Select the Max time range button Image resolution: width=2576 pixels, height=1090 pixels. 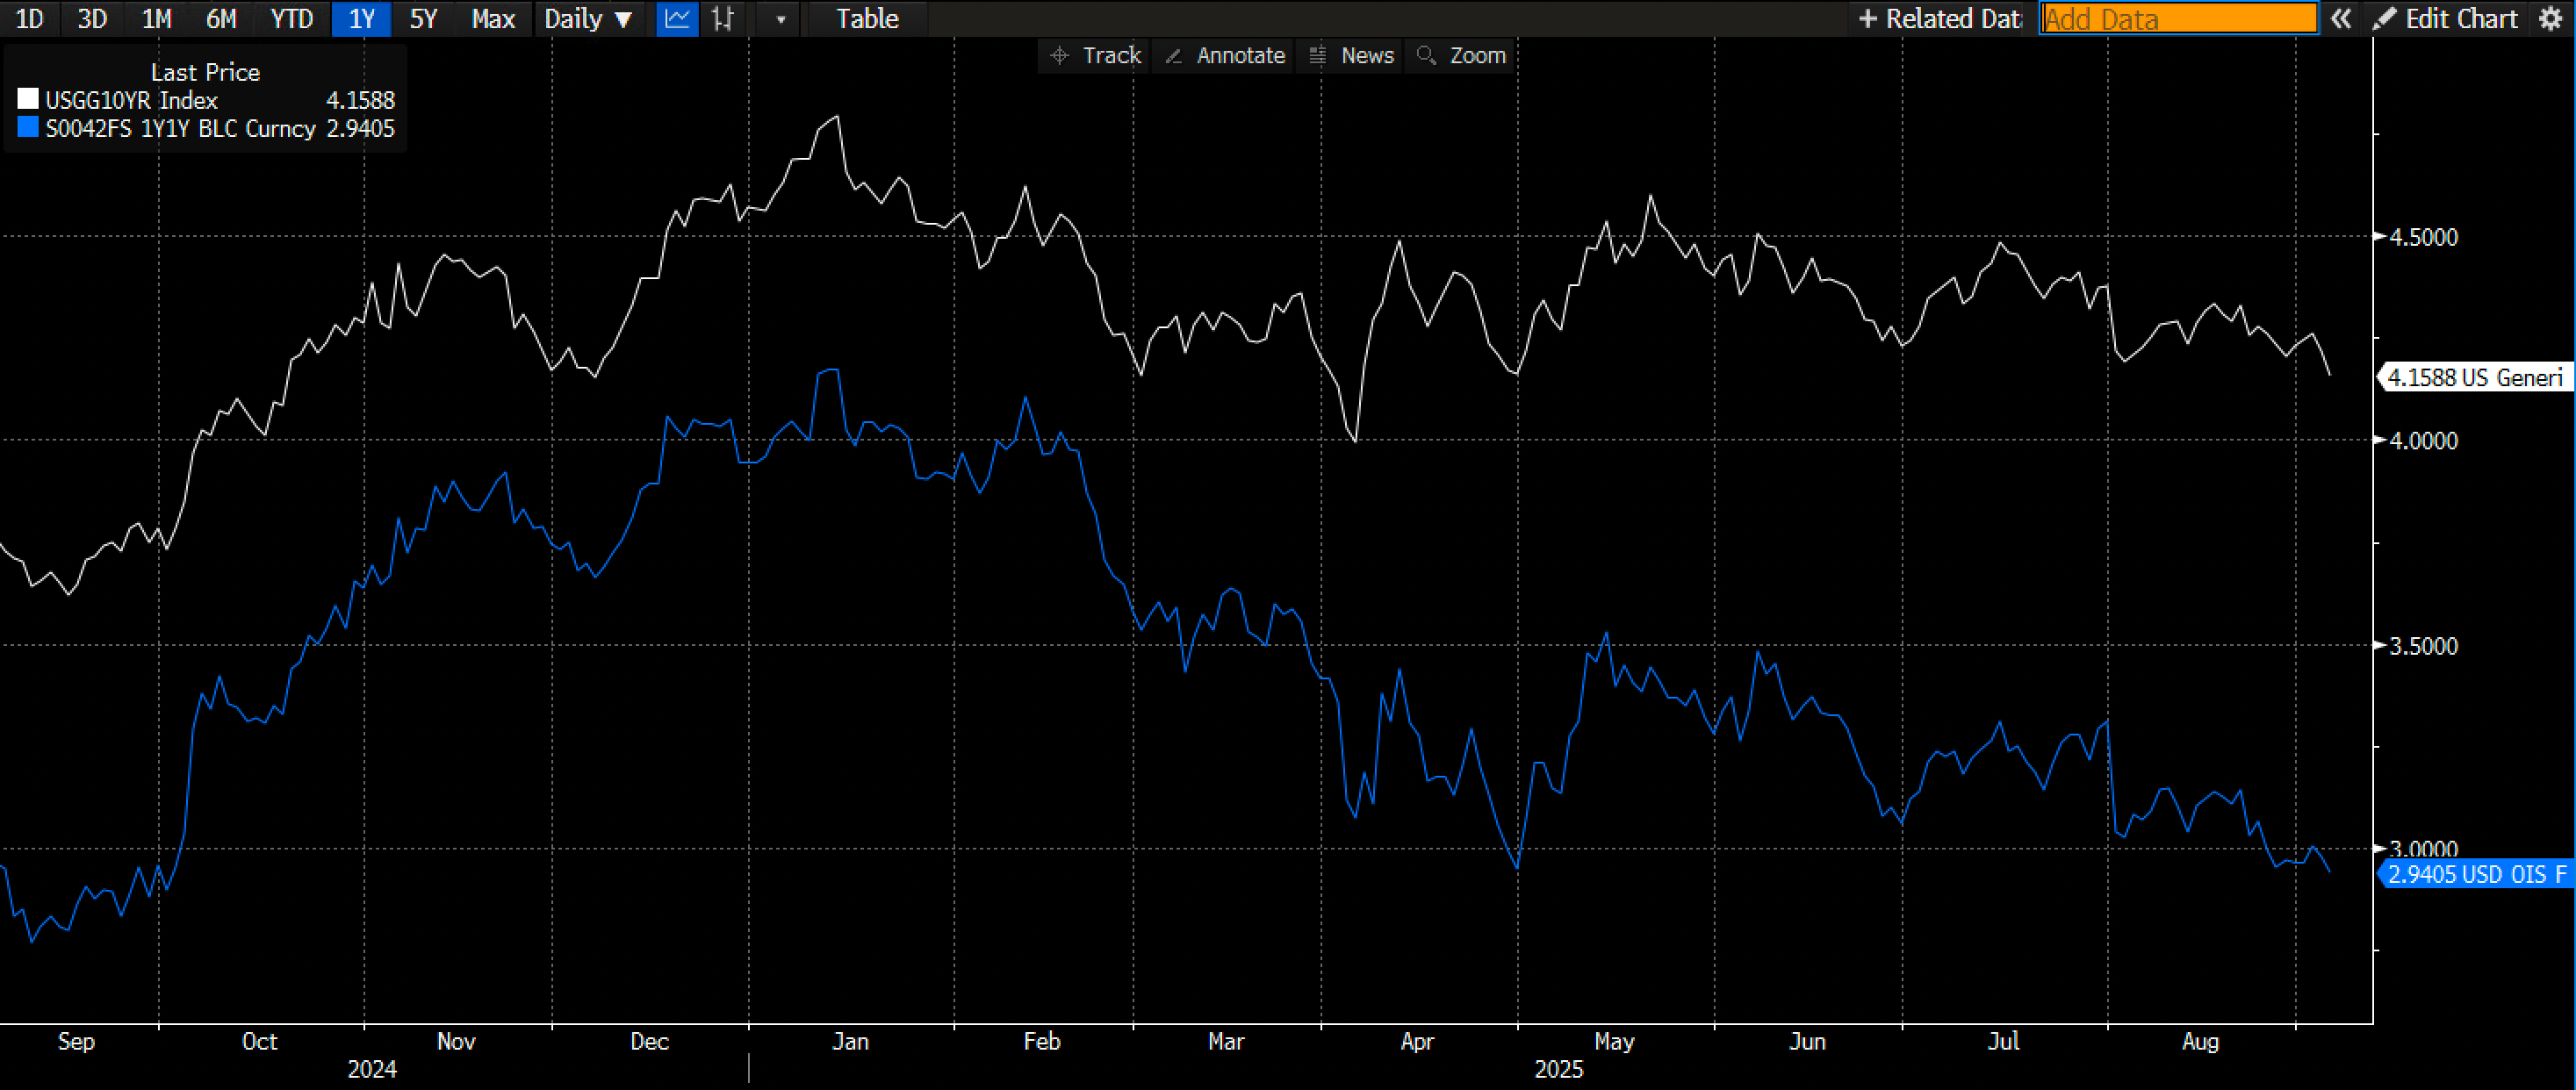point(493,19)
